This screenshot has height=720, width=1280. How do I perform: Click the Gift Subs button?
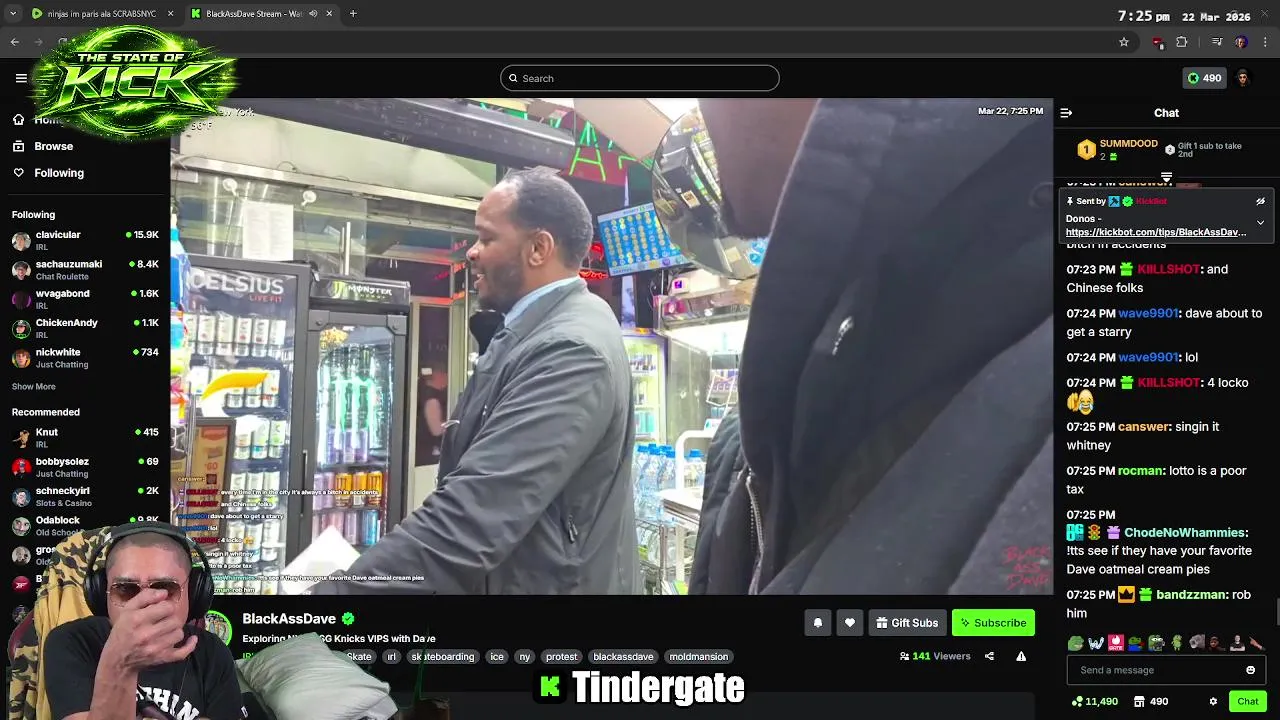coord(907,623)
